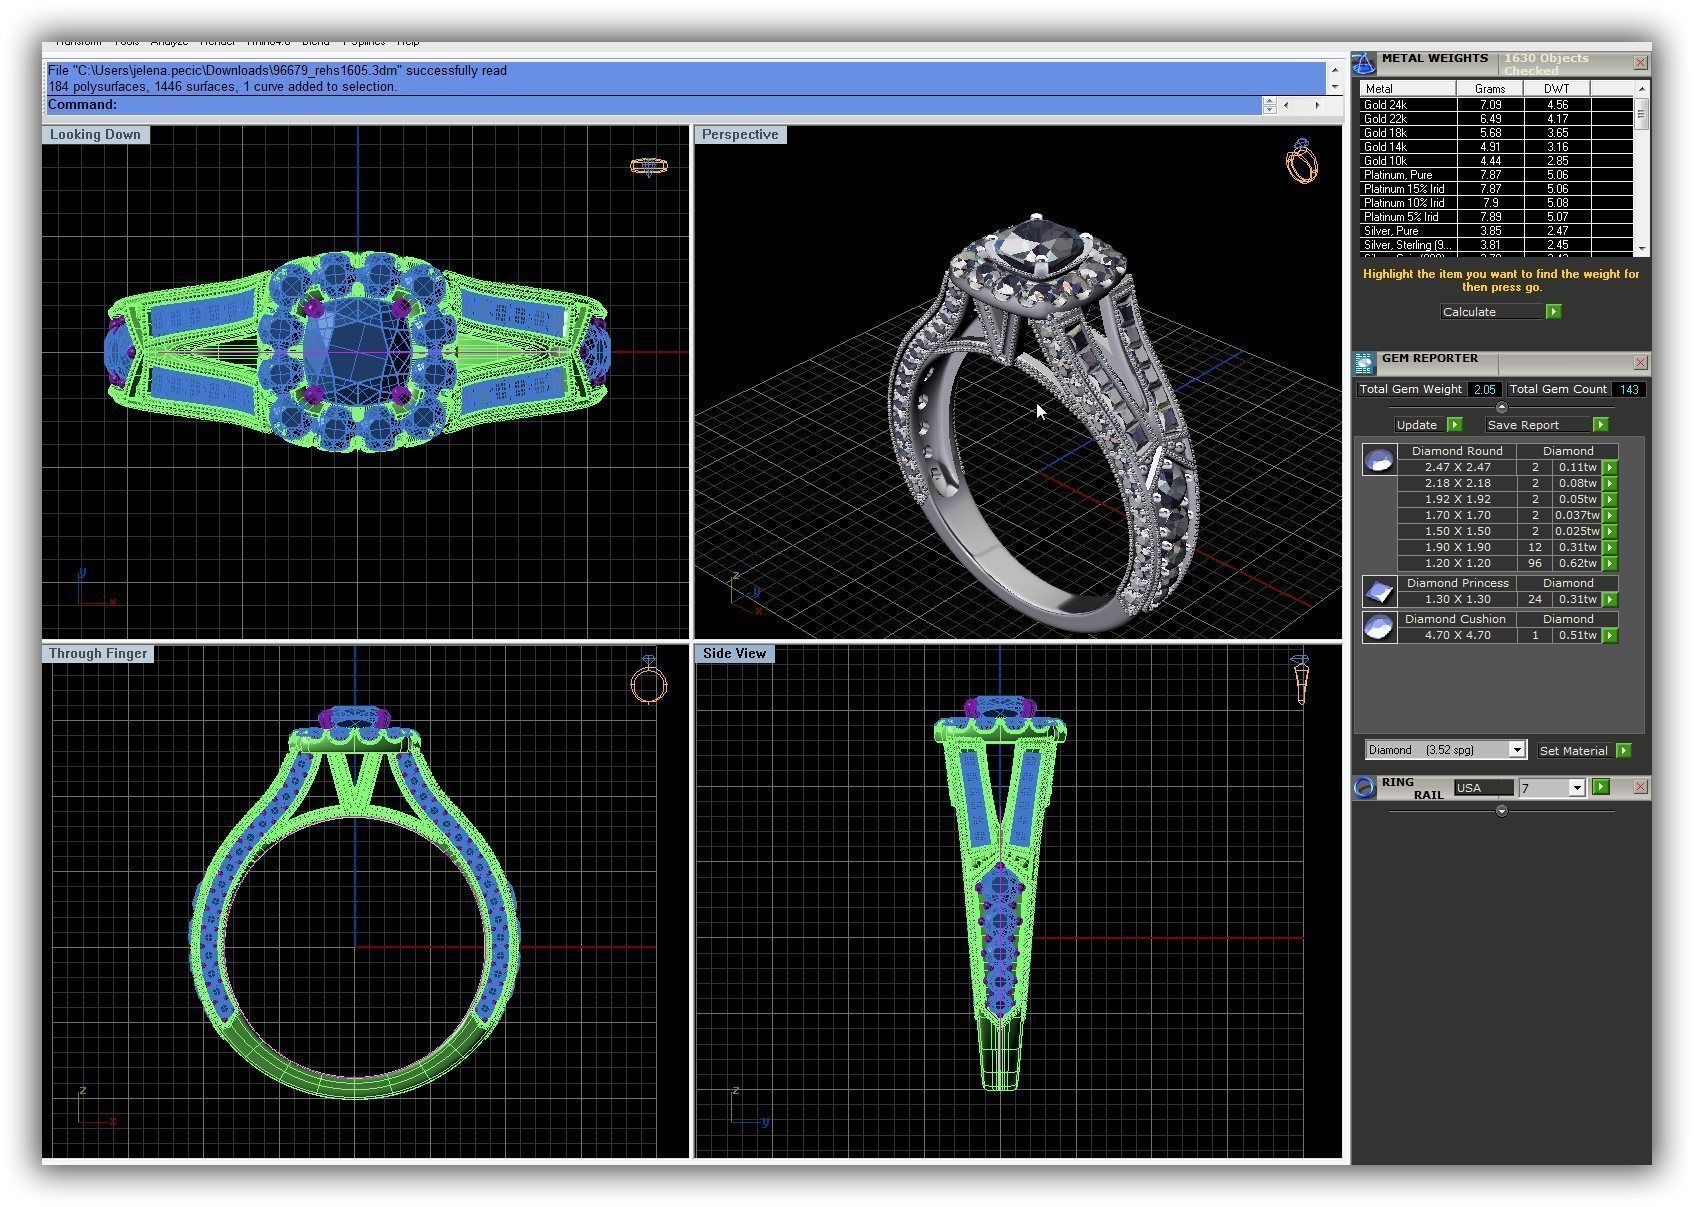Click the Diamond Princess gem shape icon
Image resolution: width=1694 pixels, height=1207 pixels.
tap(1379, 592)
